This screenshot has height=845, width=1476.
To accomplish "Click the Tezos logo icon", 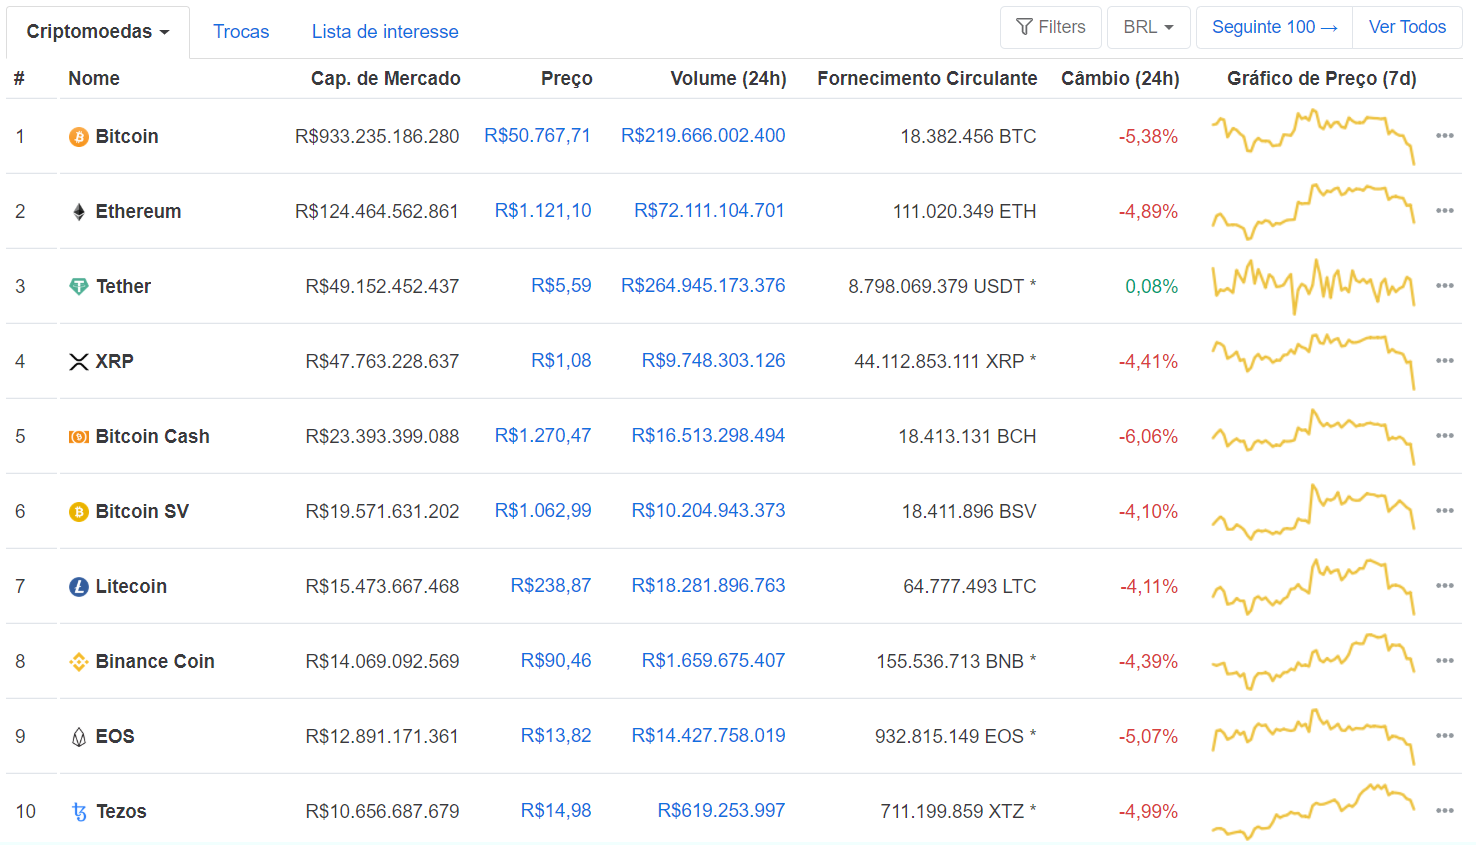I will 79,812.
